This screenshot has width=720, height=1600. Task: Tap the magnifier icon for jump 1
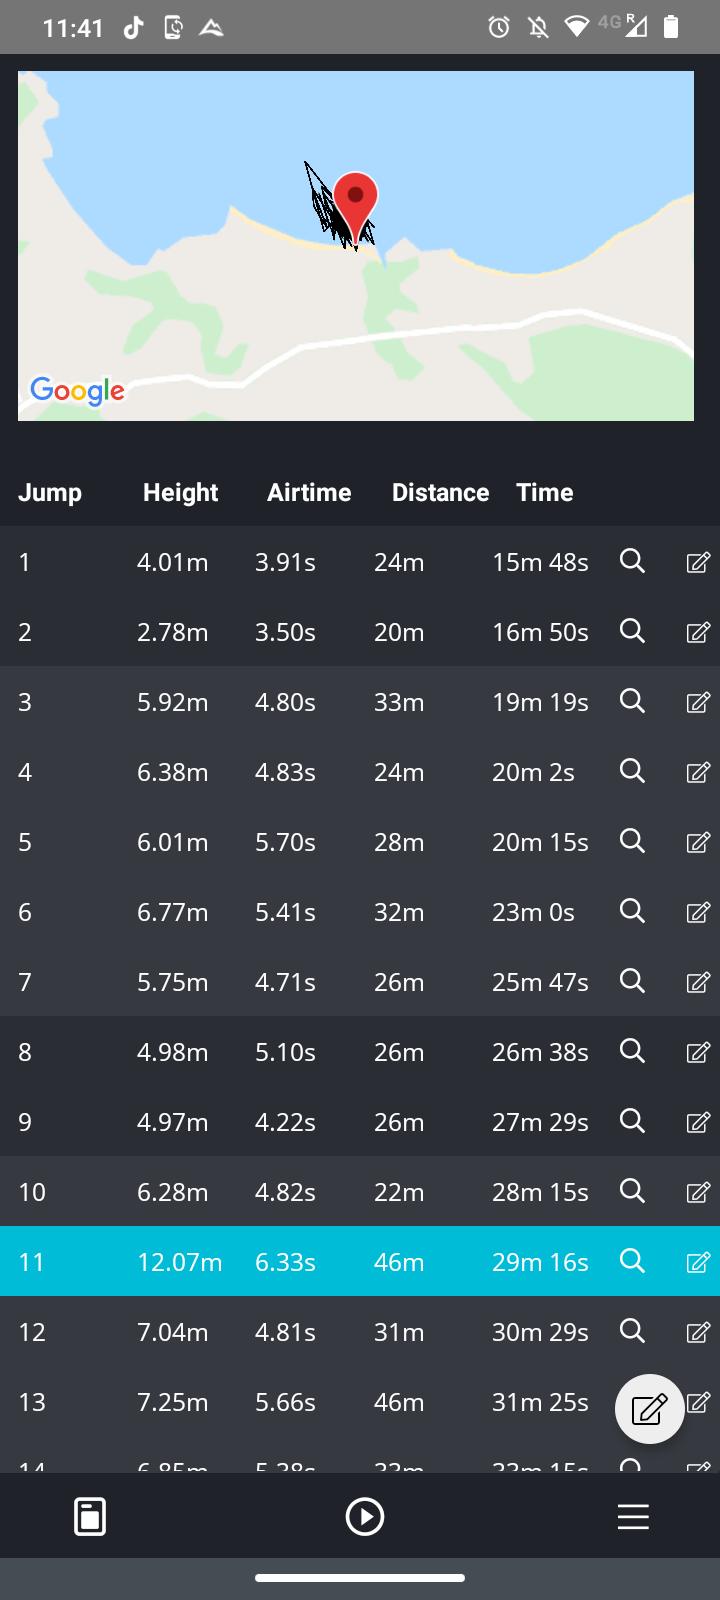click(632, 561)
